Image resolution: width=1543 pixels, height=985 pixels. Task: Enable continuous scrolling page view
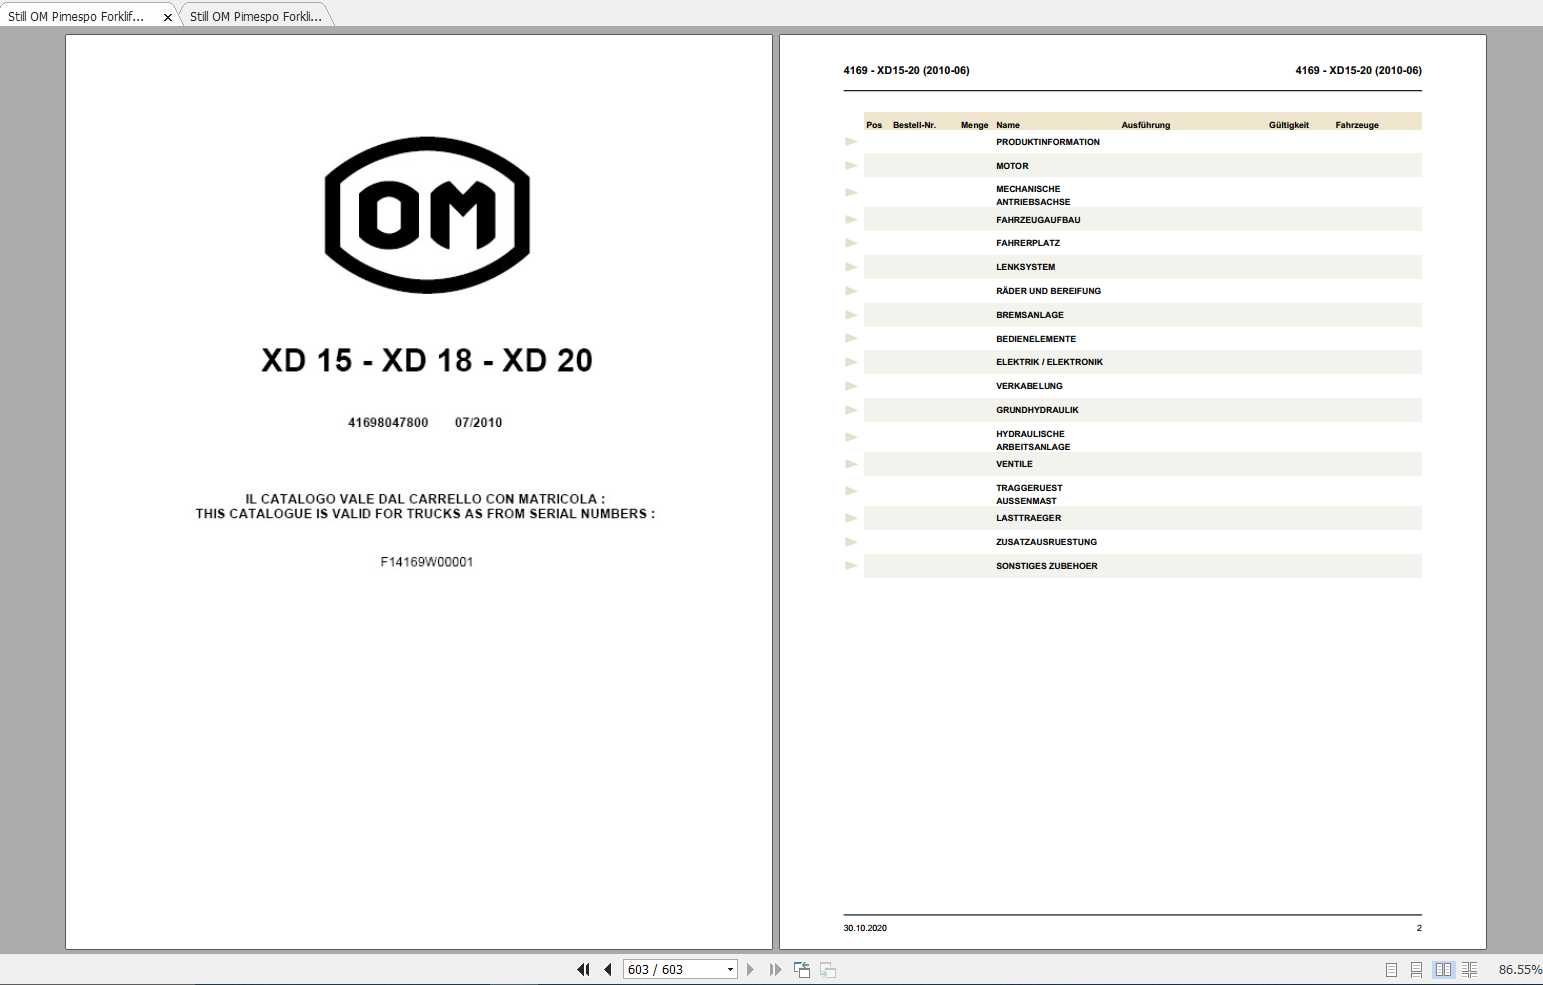tap(1415, 969)
